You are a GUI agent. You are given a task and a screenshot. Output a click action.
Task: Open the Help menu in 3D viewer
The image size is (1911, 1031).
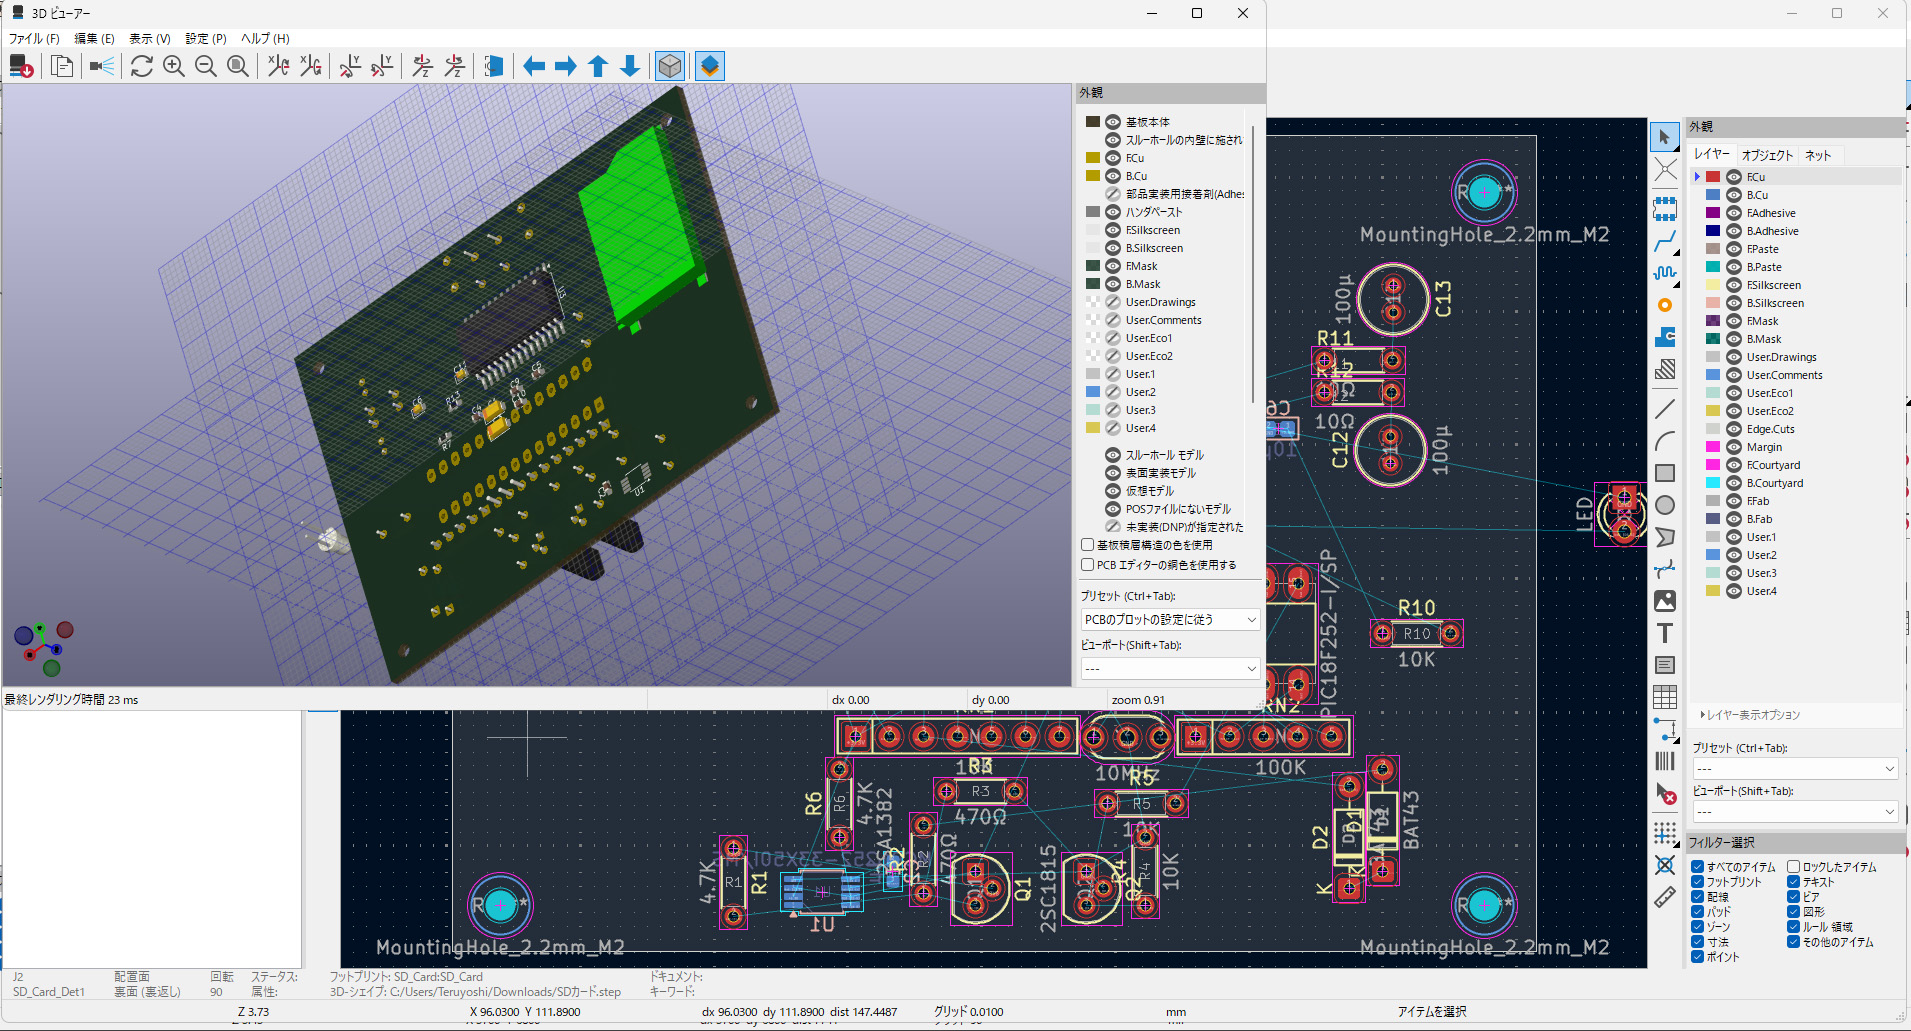tap(265, 39)
